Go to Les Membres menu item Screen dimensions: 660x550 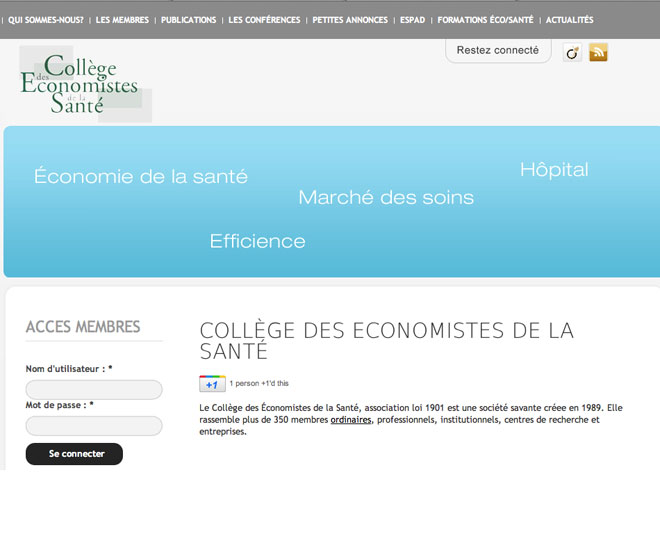click(x=122, y=20)
